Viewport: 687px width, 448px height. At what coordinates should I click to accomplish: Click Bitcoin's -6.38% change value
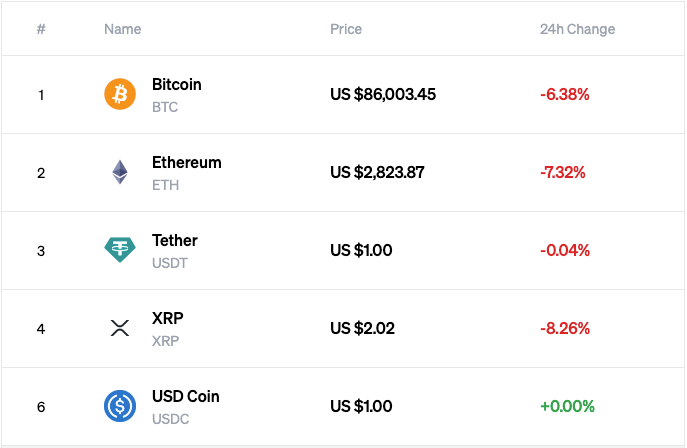pos(564,95)
